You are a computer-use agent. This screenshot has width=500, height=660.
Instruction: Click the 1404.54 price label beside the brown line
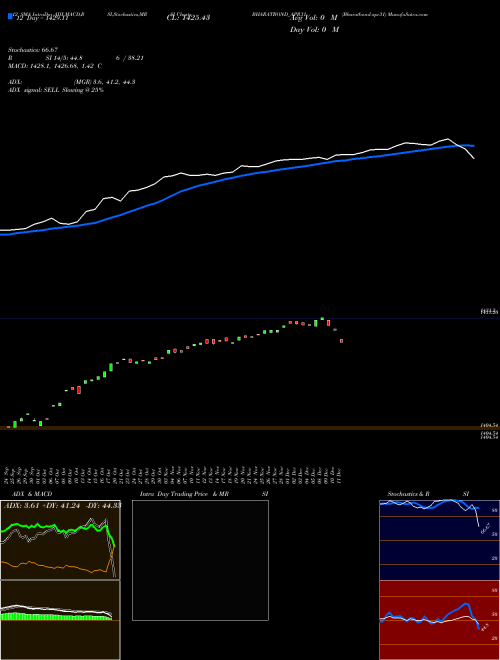489,426
